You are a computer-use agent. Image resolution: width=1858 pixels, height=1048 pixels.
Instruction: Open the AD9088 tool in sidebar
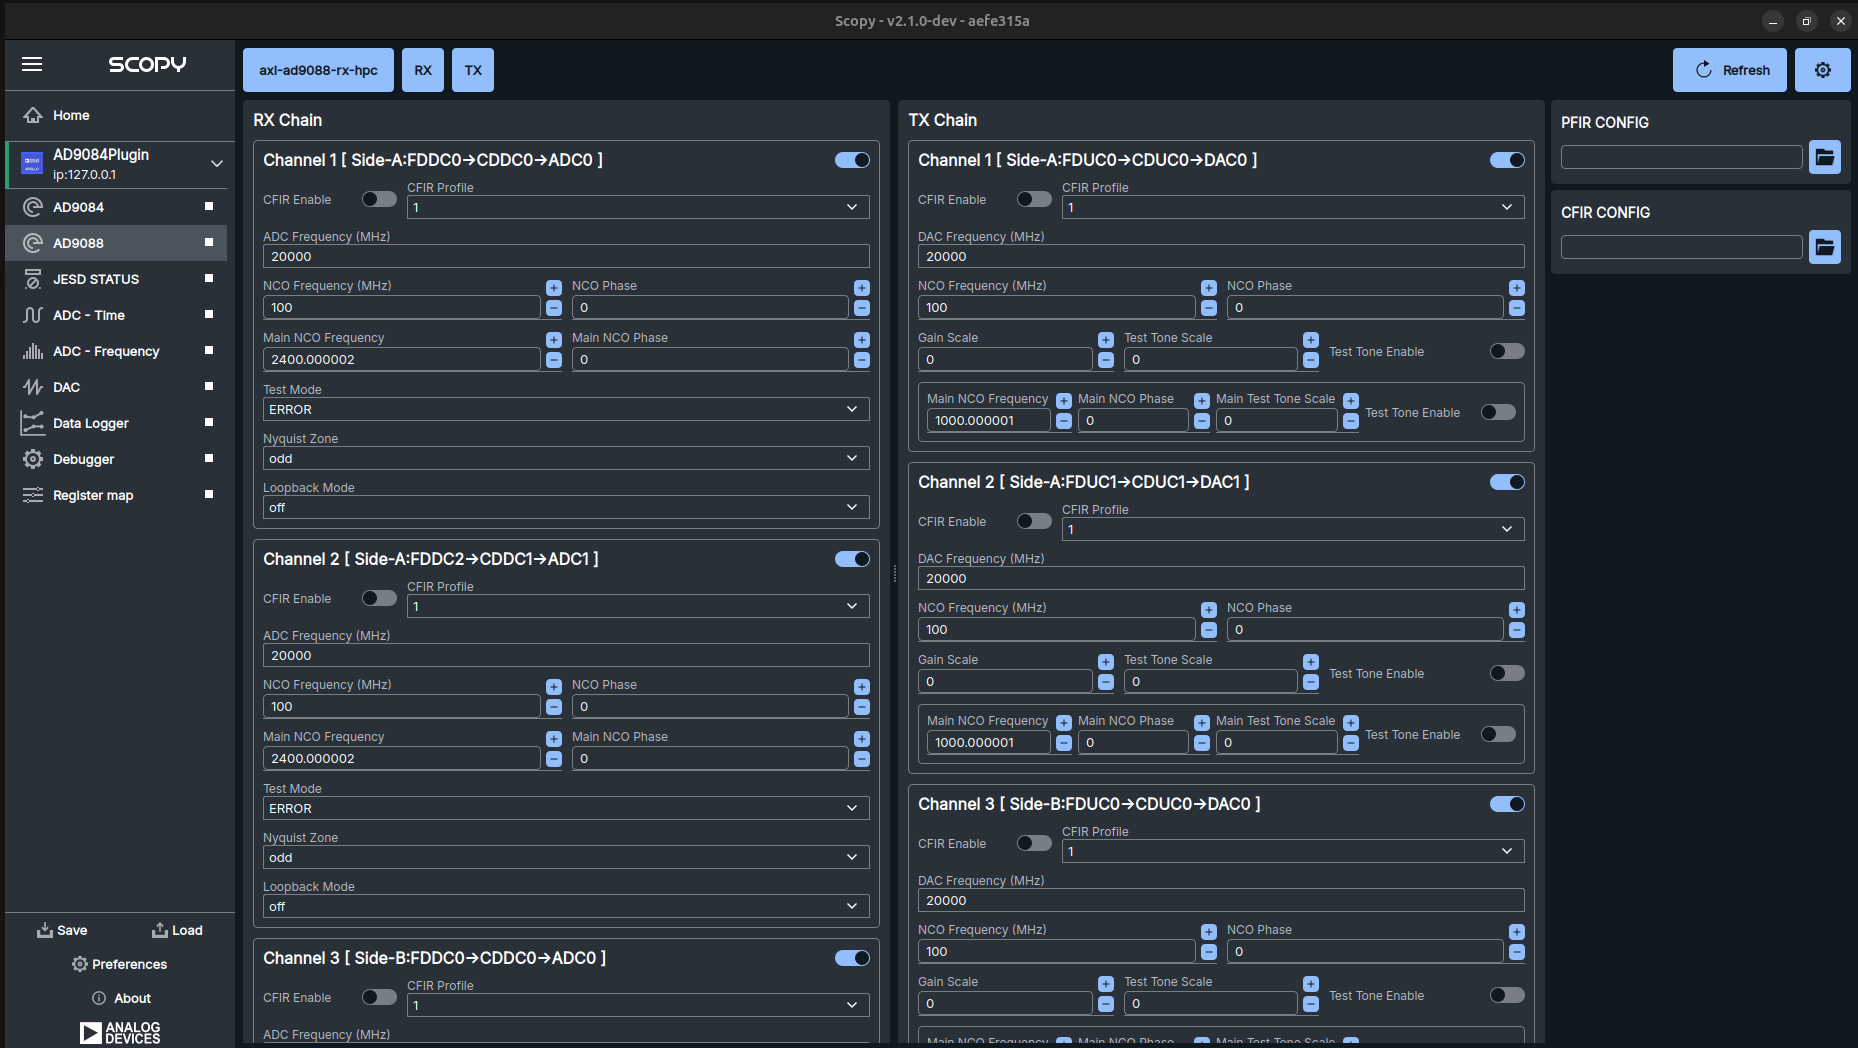[117, 243]
